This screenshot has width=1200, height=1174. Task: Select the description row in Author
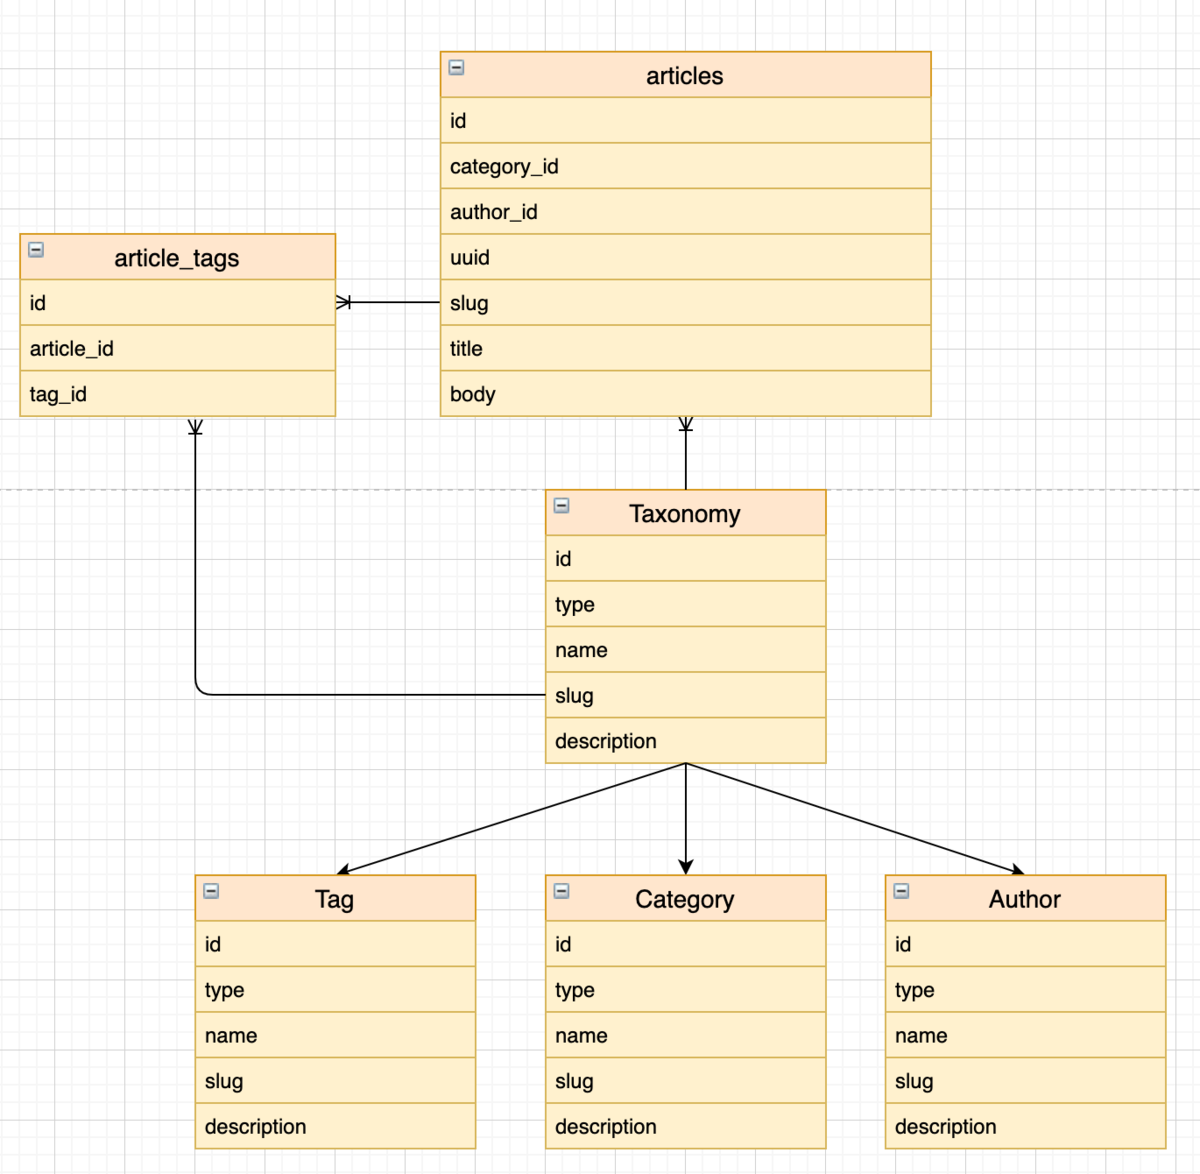pos(1026,1127)
